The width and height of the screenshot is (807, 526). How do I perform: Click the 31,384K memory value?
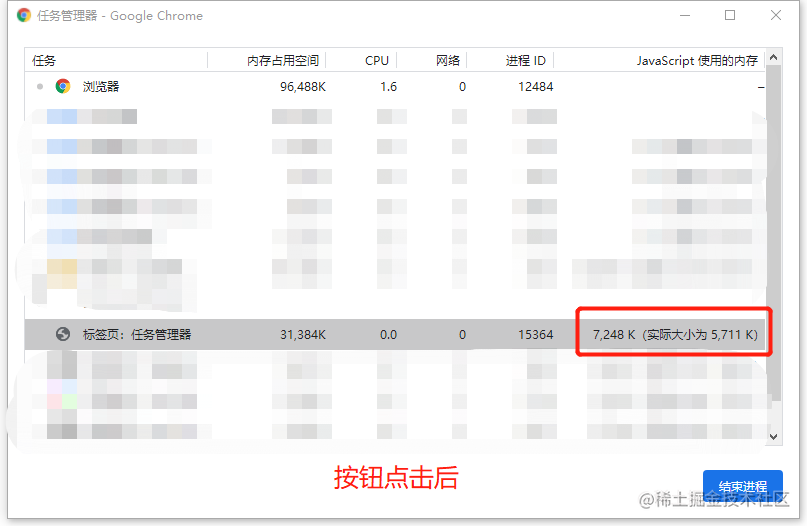click(303, 335)
